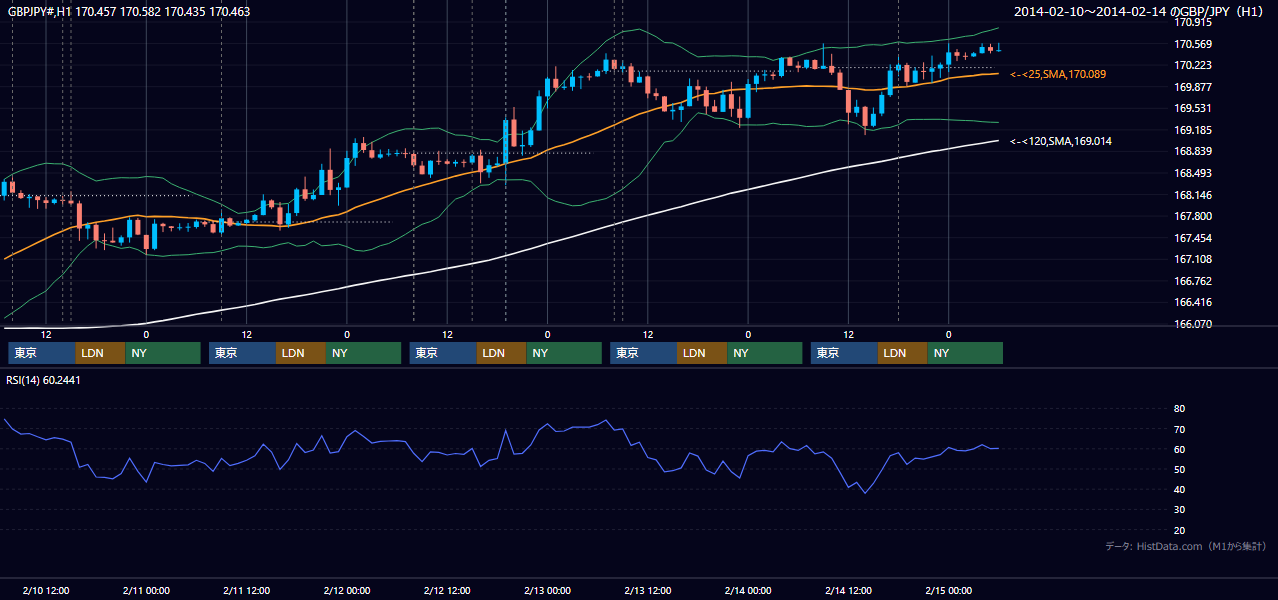The height and width of the screenshot is (600, 1278).
Task: Click the GBPJPY#,H1 price header text
Action: pos(129,12)
